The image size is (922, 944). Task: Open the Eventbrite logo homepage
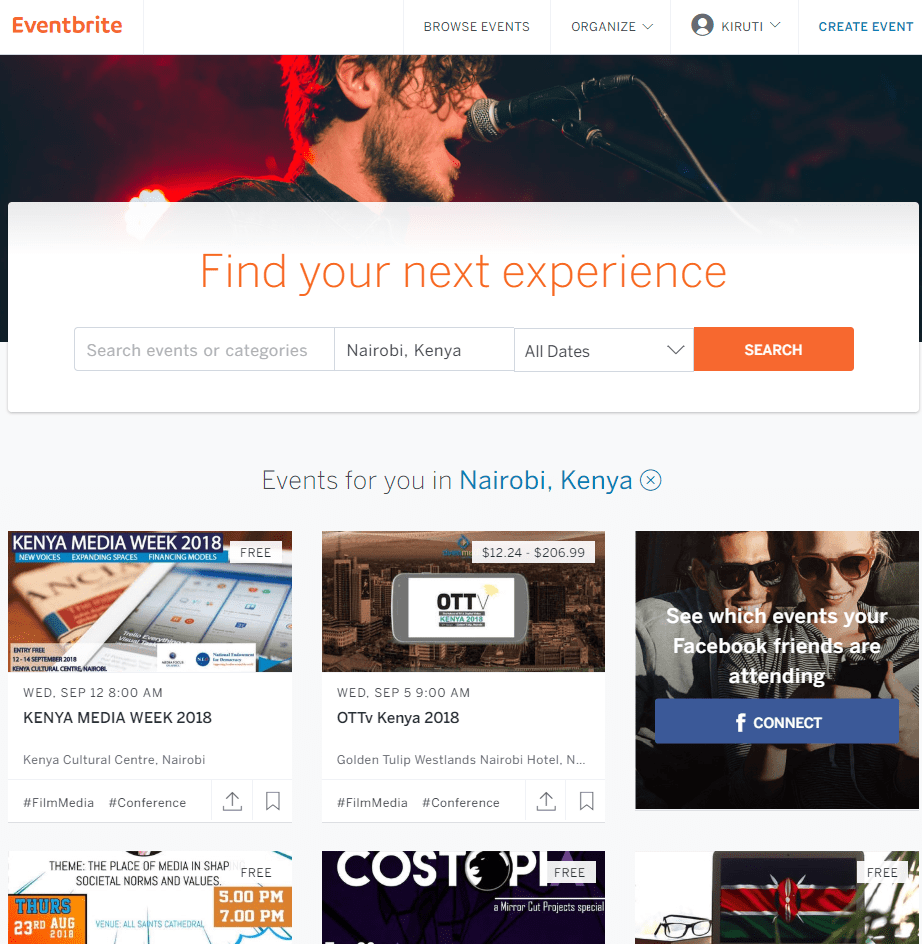tap(67, 25)
